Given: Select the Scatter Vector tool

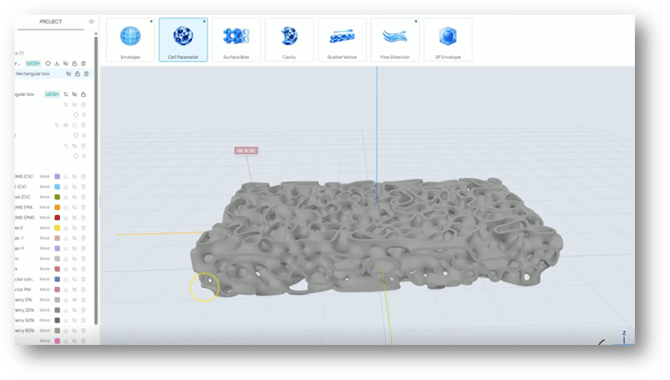Looking at the screenshot, I should tap(342, 40).
